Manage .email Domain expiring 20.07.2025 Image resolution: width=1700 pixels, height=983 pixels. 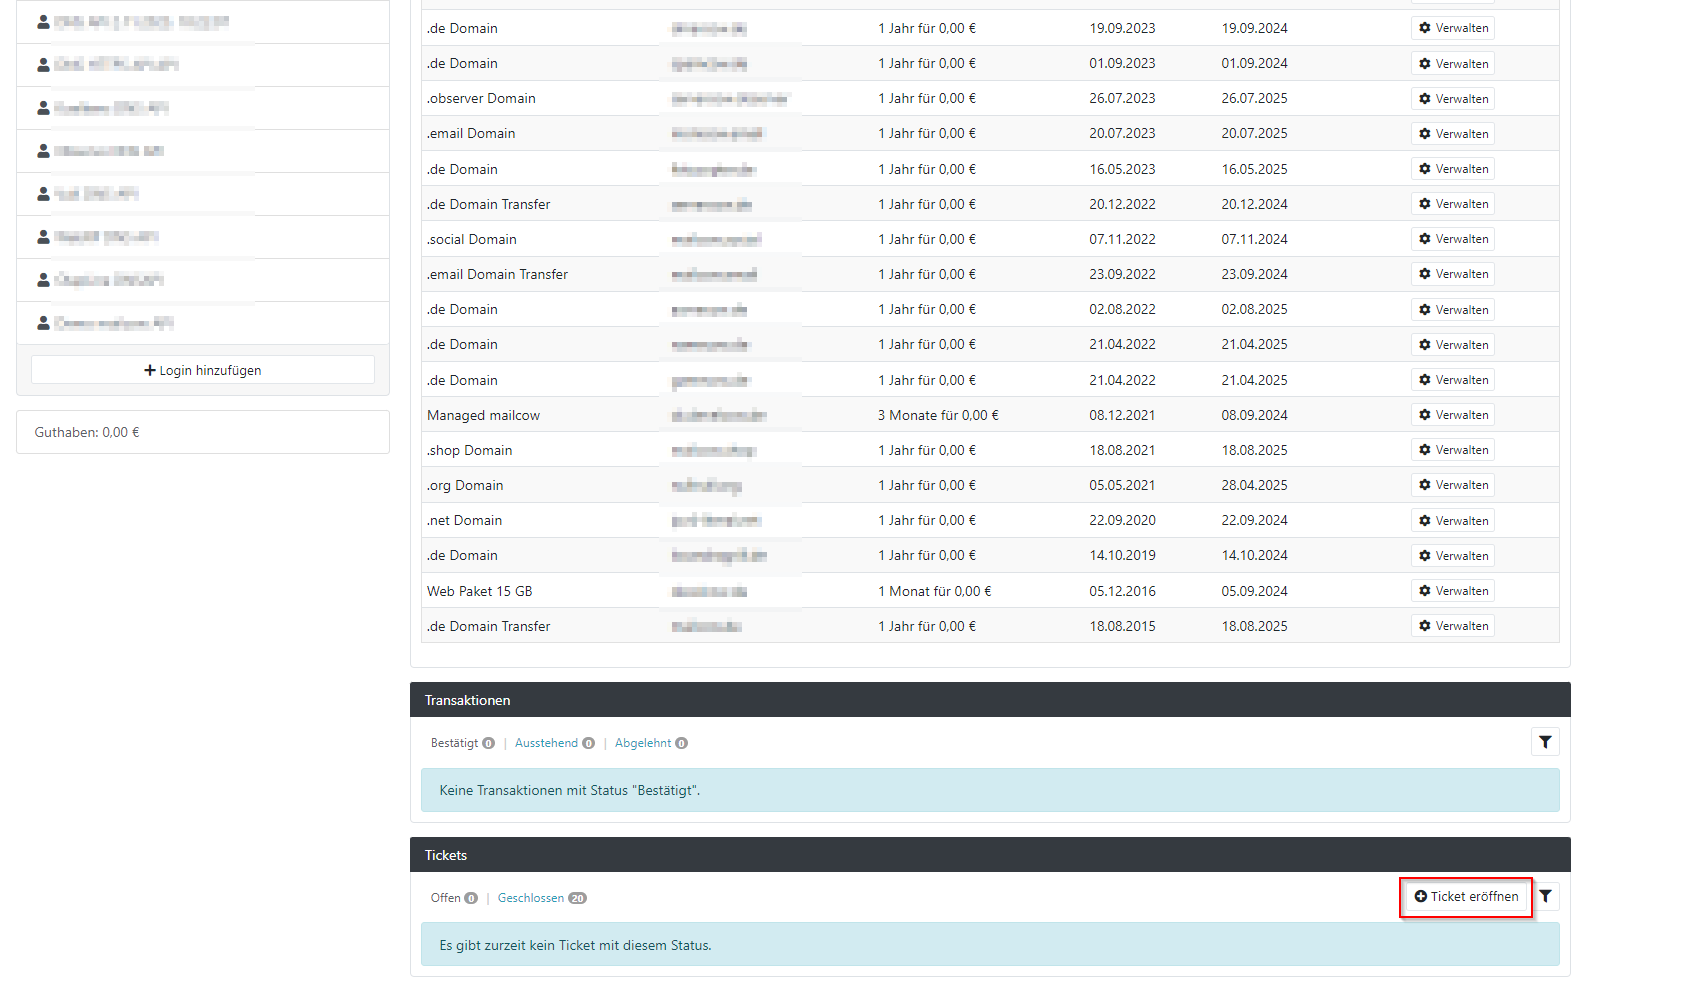(1453, 133)
